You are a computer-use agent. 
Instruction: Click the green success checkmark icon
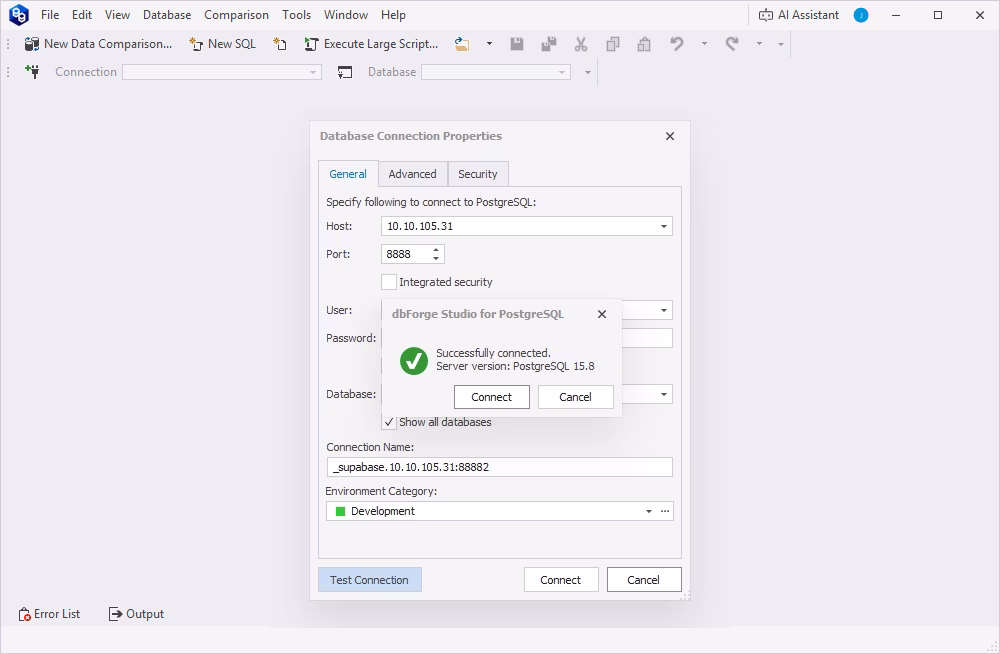[414, 361]
